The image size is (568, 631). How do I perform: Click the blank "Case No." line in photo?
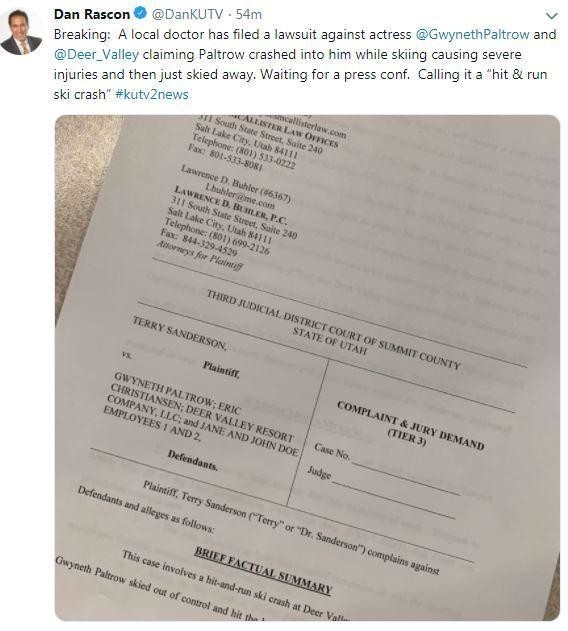pyautogui.click(x=405, y=478)
